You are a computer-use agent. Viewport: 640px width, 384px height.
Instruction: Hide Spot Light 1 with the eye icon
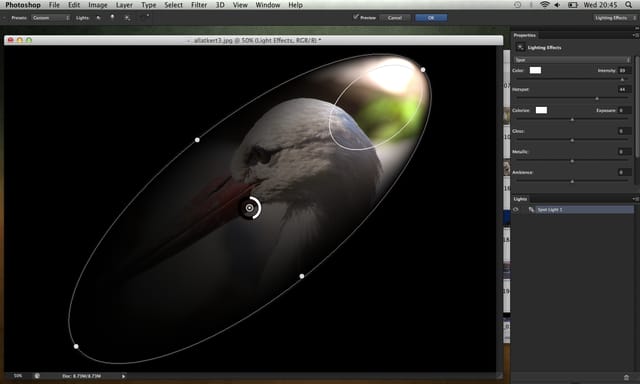[x=516, y=209]
